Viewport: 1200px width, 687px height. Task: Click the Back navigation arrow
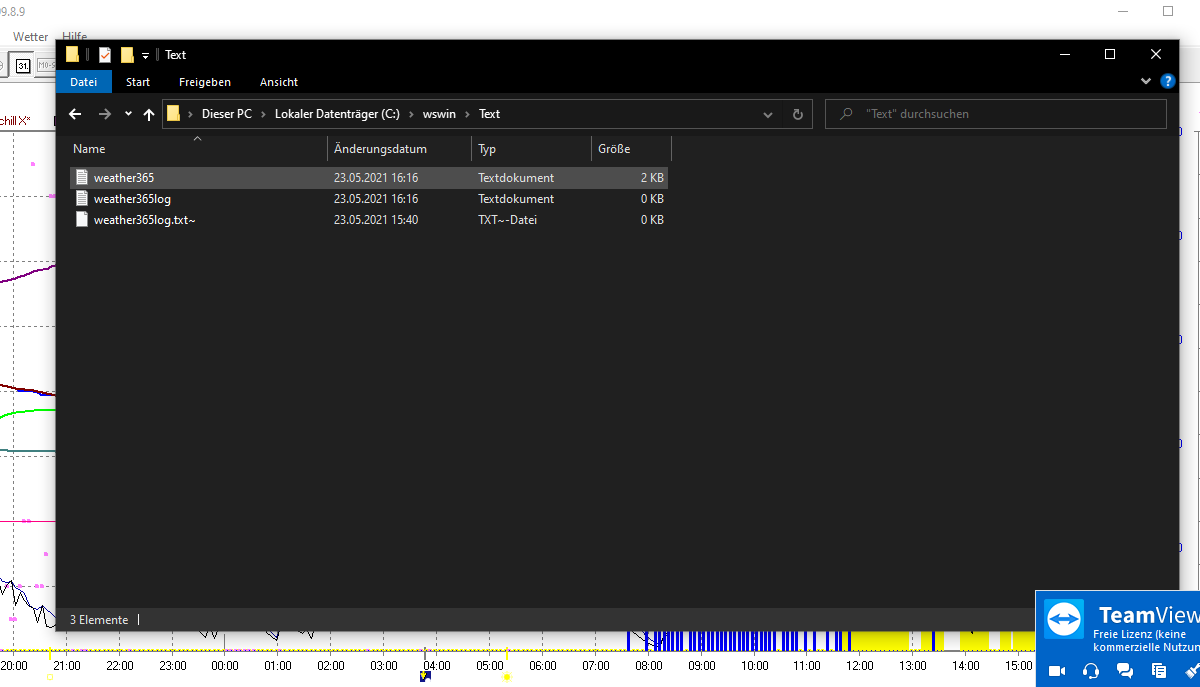[75, 114]
